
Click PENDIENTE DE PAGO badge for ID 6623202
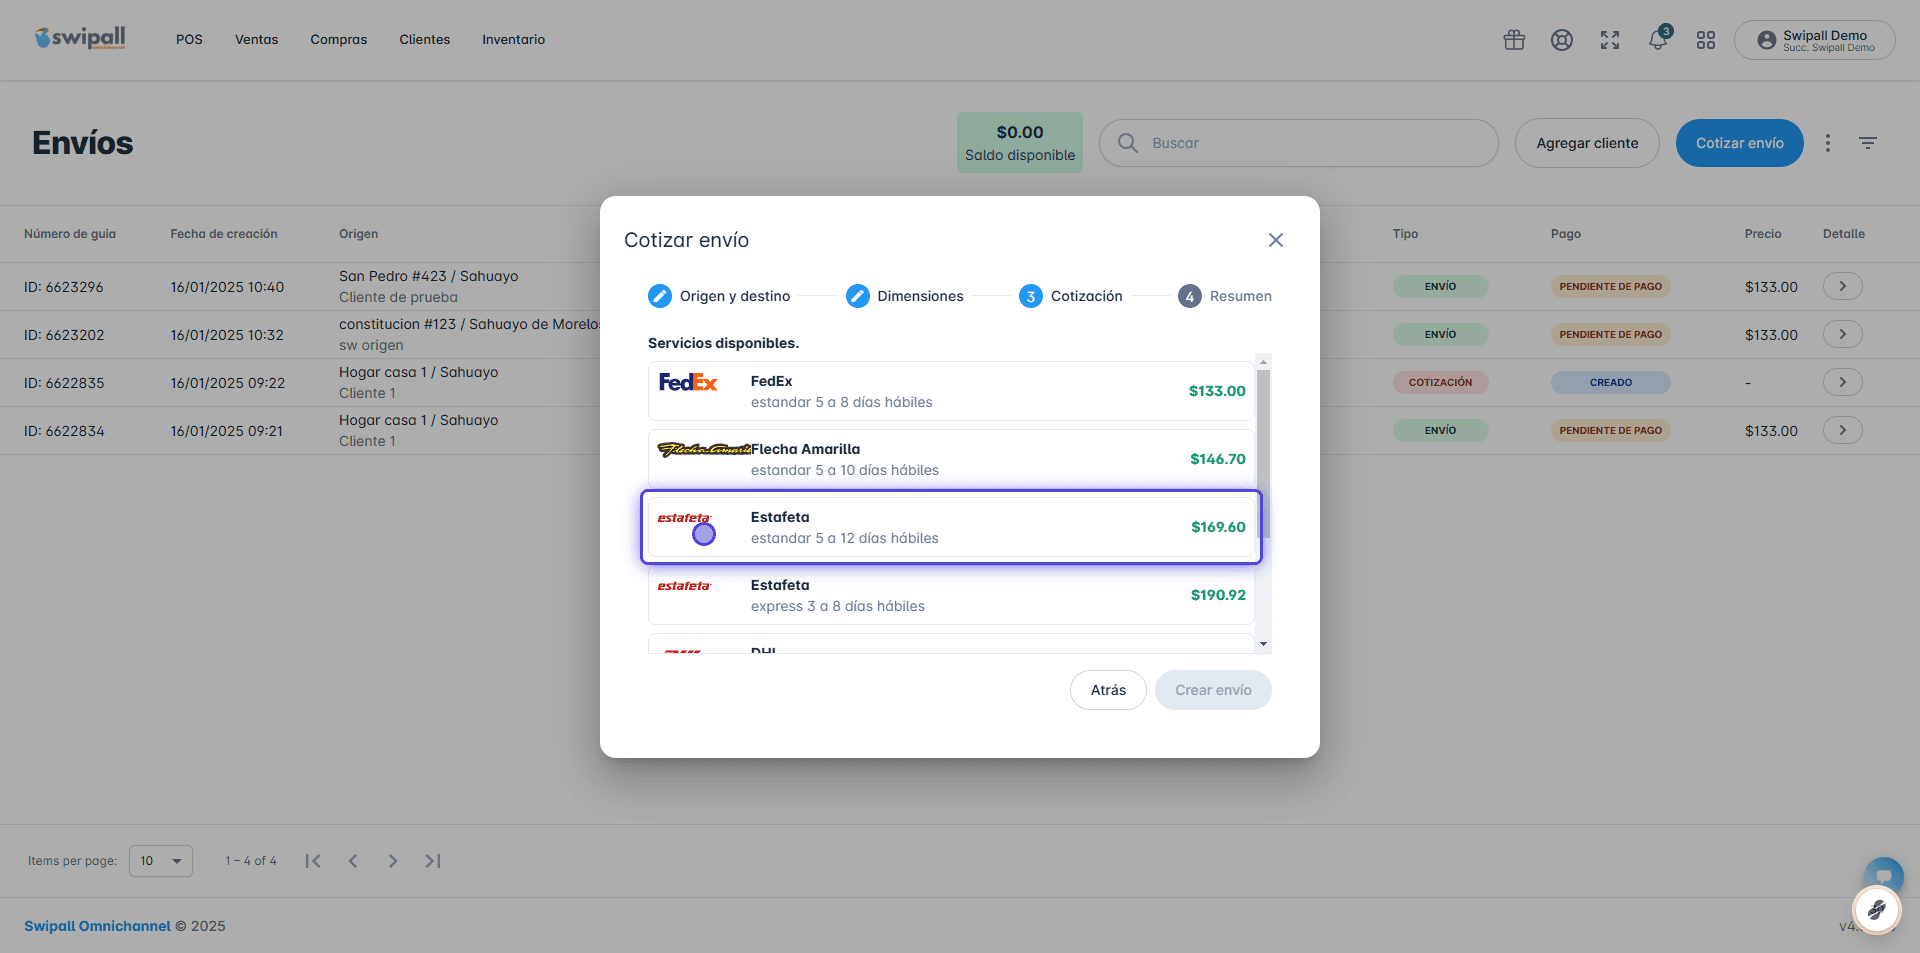pos(1611,334)
